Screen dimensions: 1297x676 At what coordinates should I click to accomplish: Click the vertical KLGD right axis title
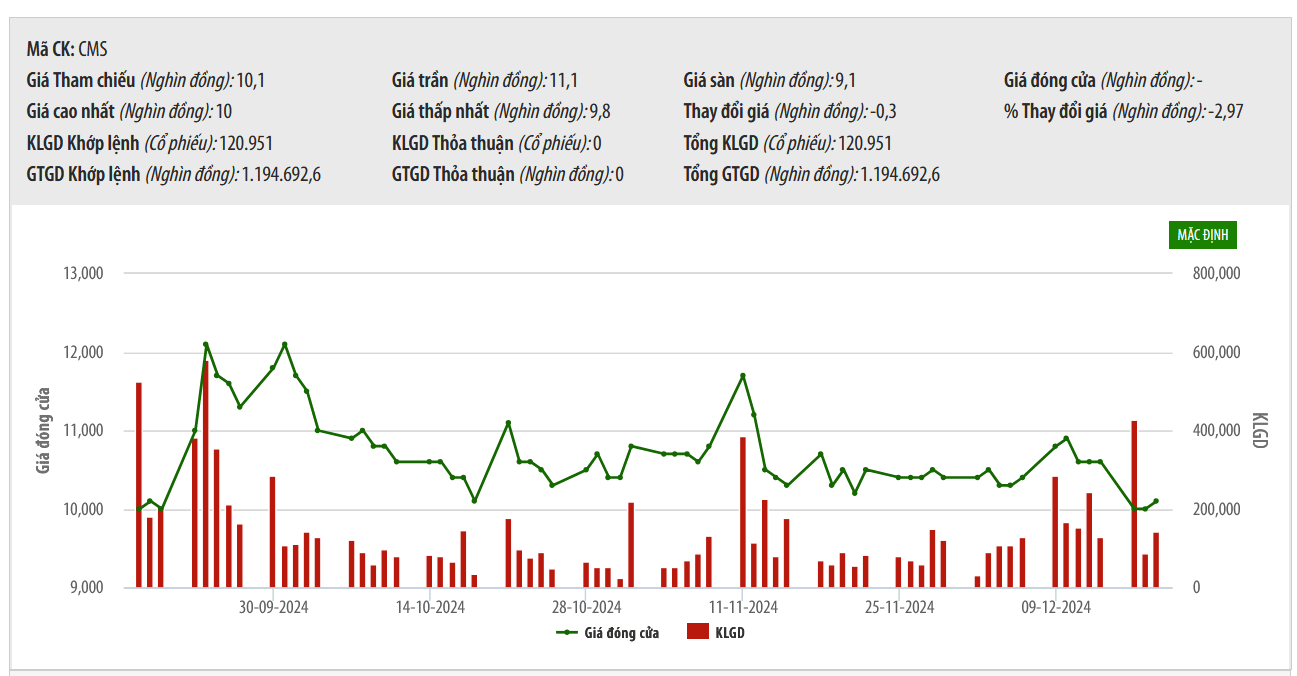point(1259,429)
